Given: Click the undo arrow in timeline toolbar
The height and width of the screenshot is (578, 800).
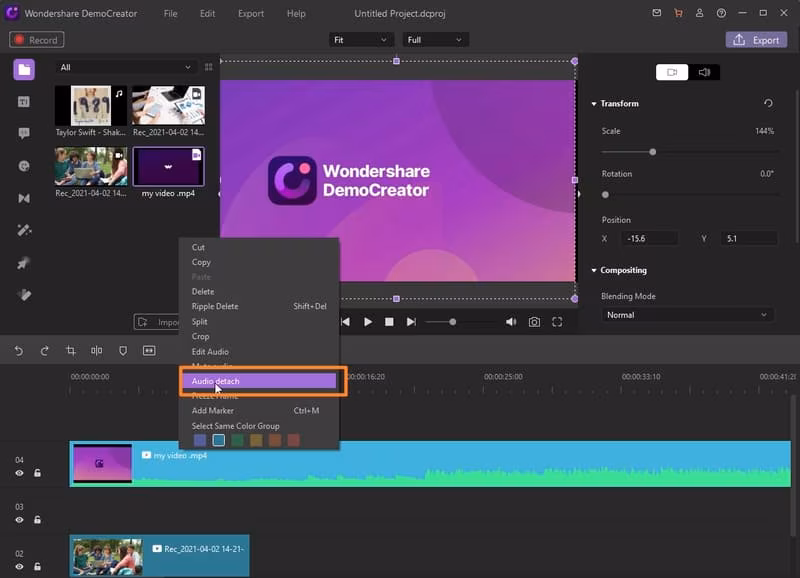Looking at the screenshot, I should [19, 350].
